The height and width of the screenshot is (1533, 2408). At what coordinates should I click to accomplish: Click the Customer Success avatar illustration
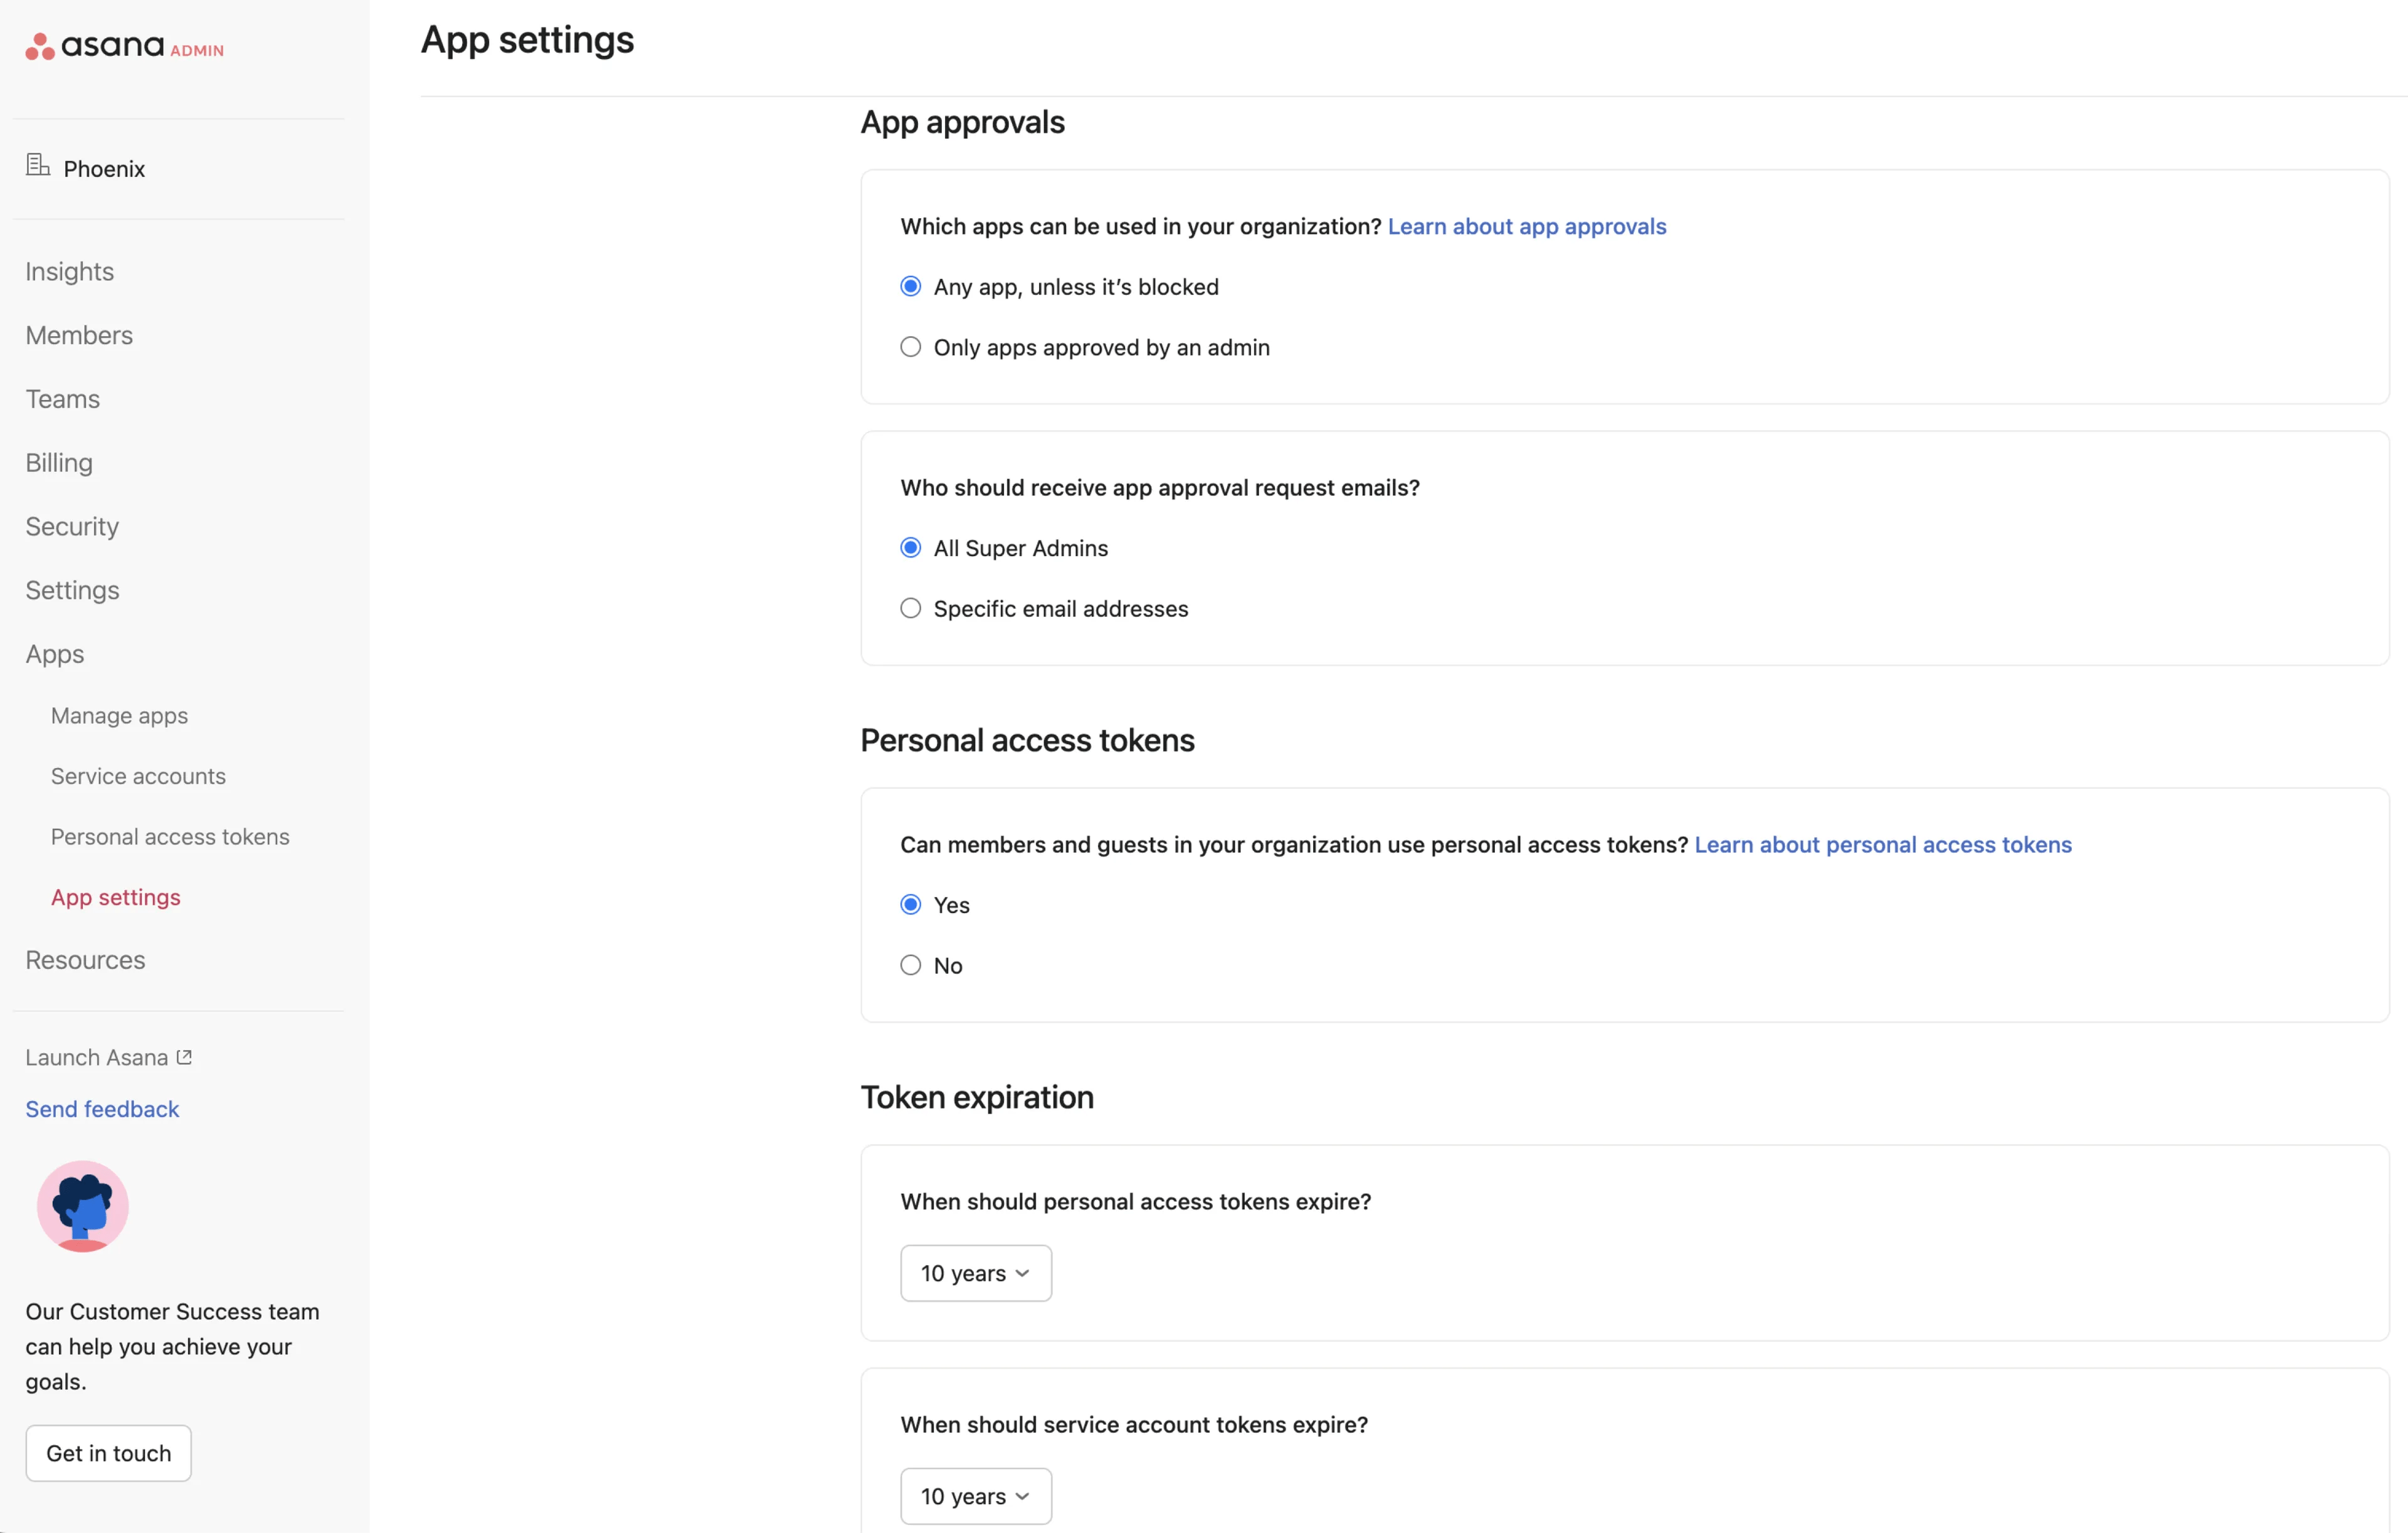point(82,1206)
